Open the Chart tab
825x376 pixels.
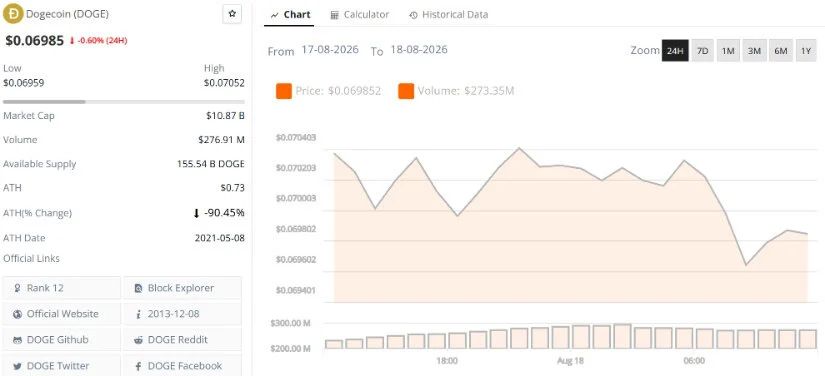click(290, 15)
